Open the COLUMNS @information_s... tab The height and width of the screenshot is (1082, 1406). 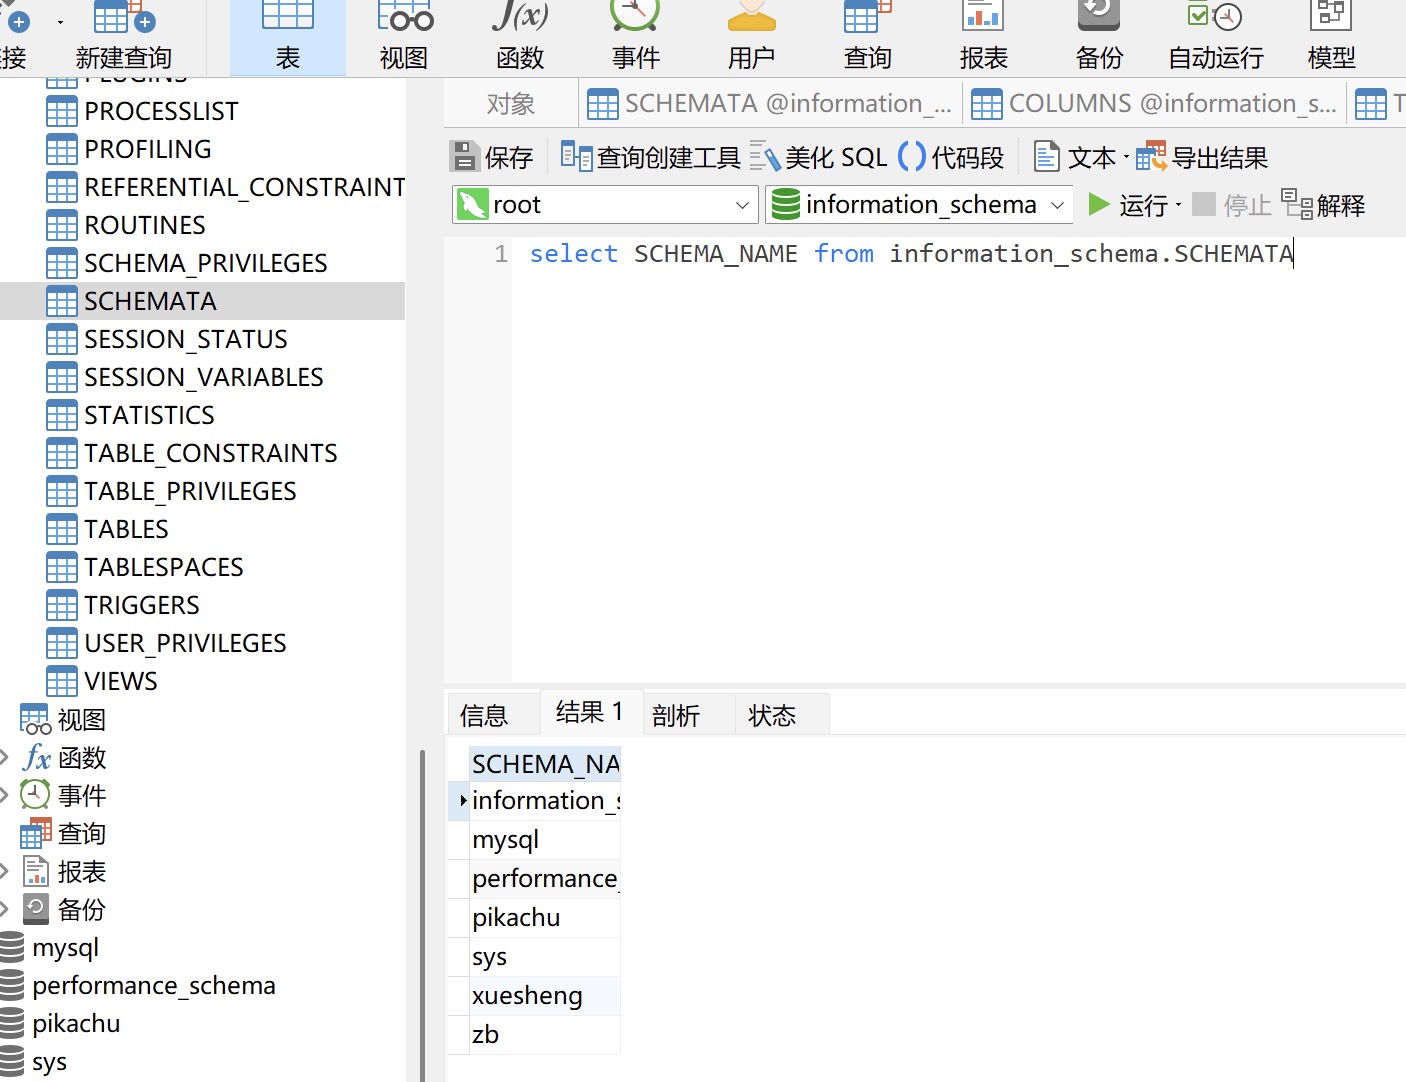tap(1155, 104)
